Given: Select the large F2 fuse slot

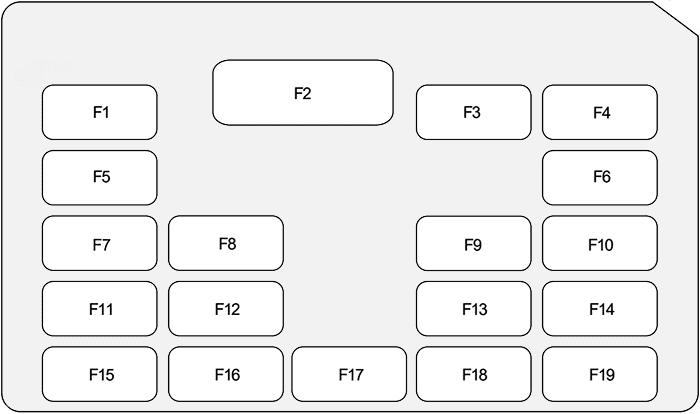Looking at the screenshot, I should click(x=302, y=93).
